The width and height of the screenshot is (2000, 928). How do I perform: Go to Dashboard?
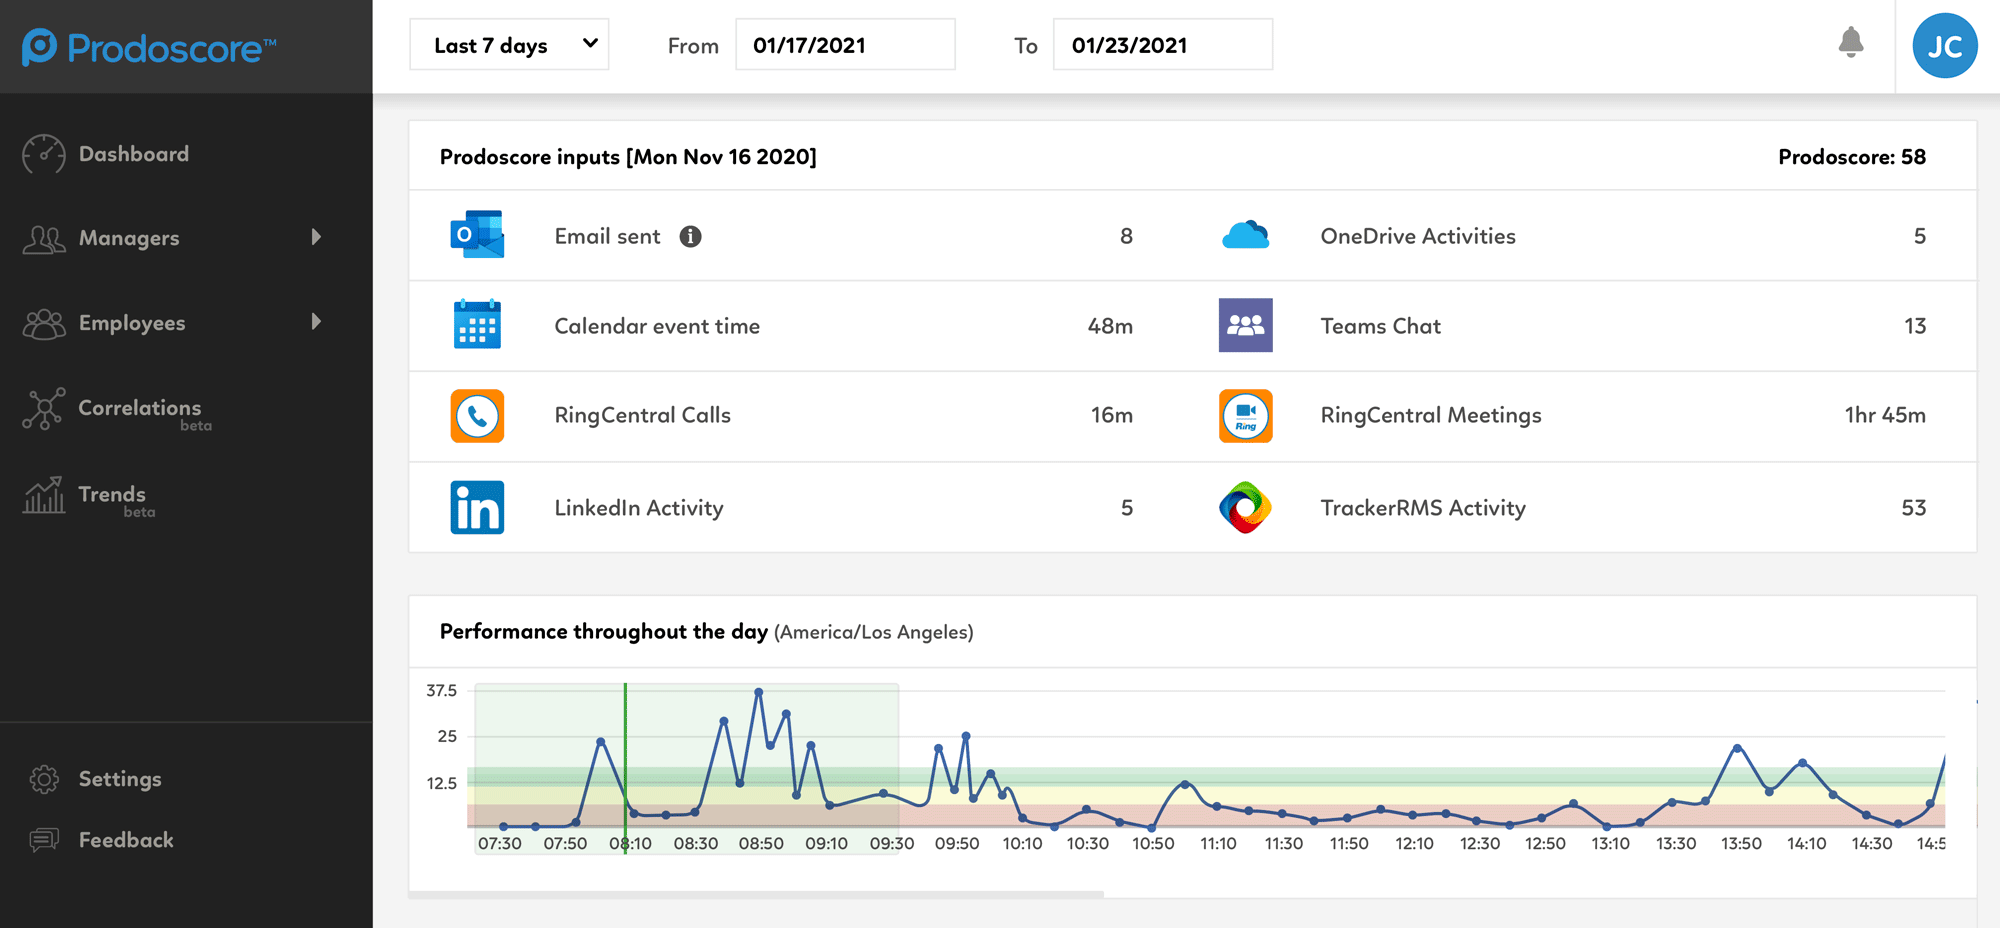coord(134,154)
